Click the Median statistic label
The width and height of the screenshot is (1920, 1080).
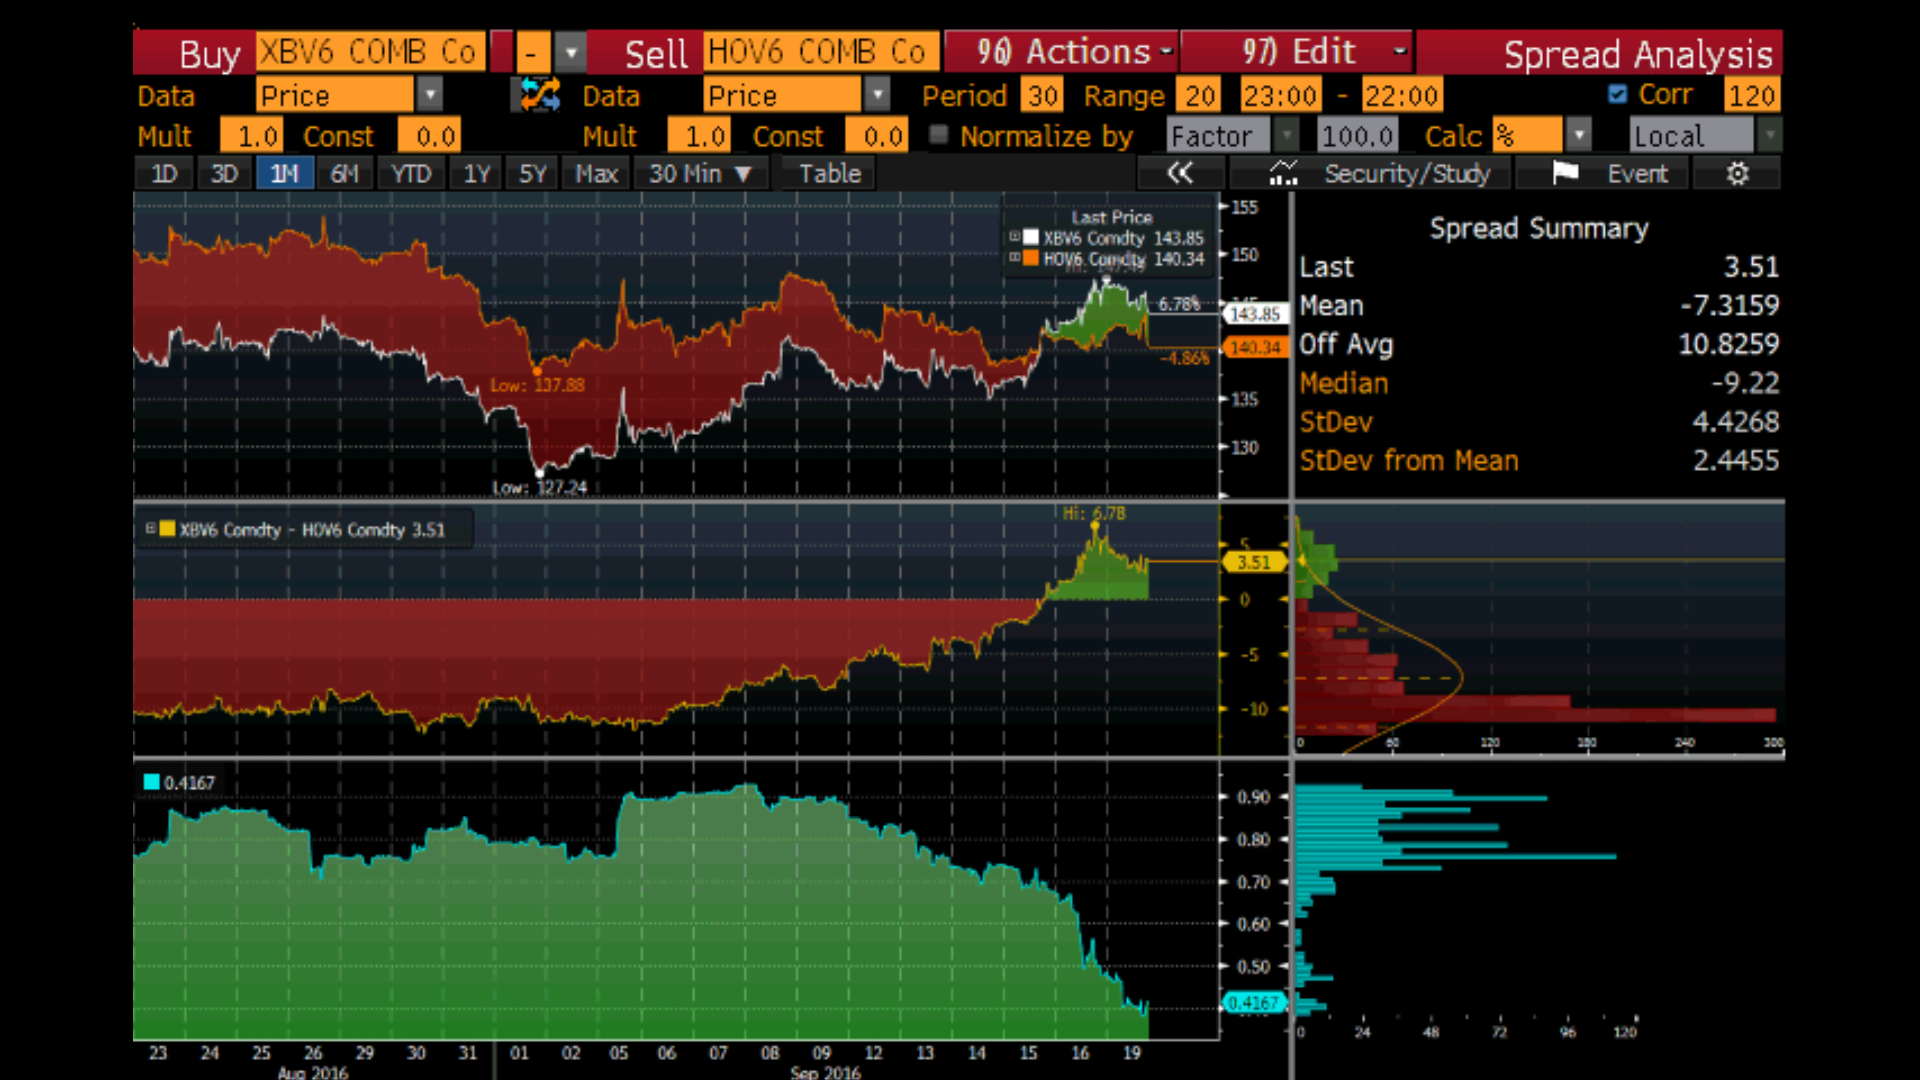(1343, 383)
